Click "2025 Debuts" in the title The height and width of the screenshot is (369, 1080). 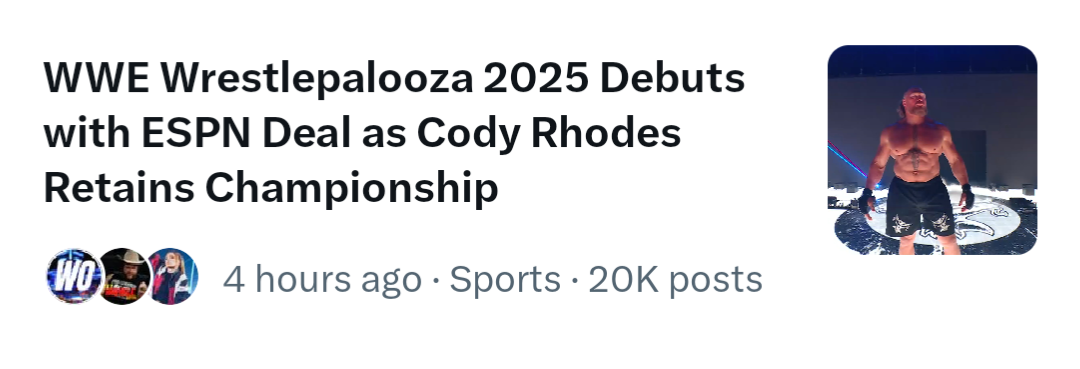coord(614,78)
